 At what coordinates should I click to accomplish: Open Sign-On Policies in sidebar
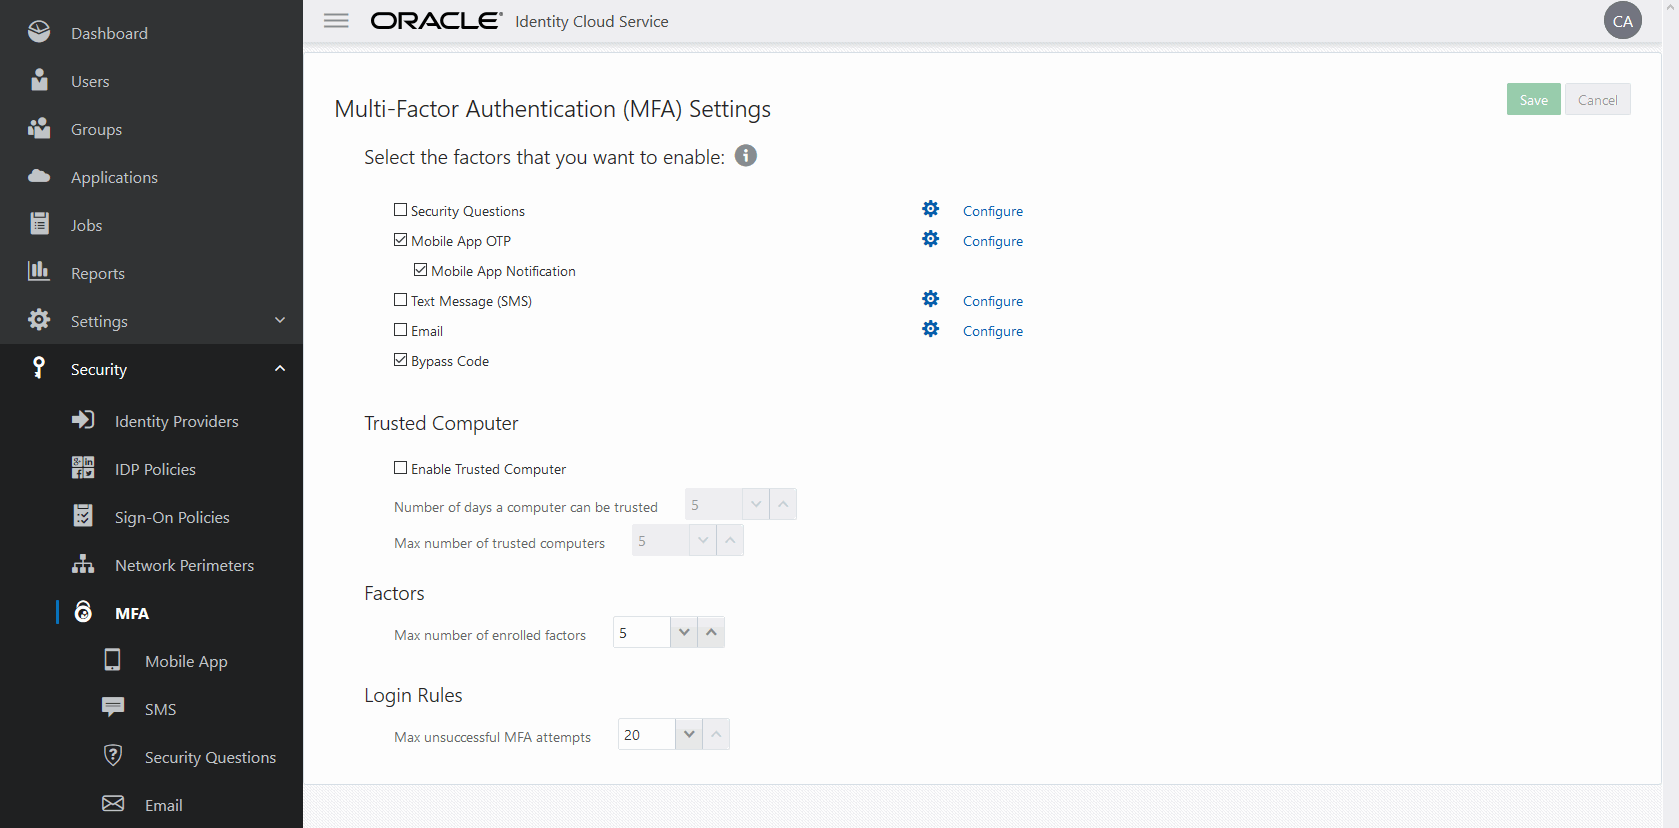point(172,517)
